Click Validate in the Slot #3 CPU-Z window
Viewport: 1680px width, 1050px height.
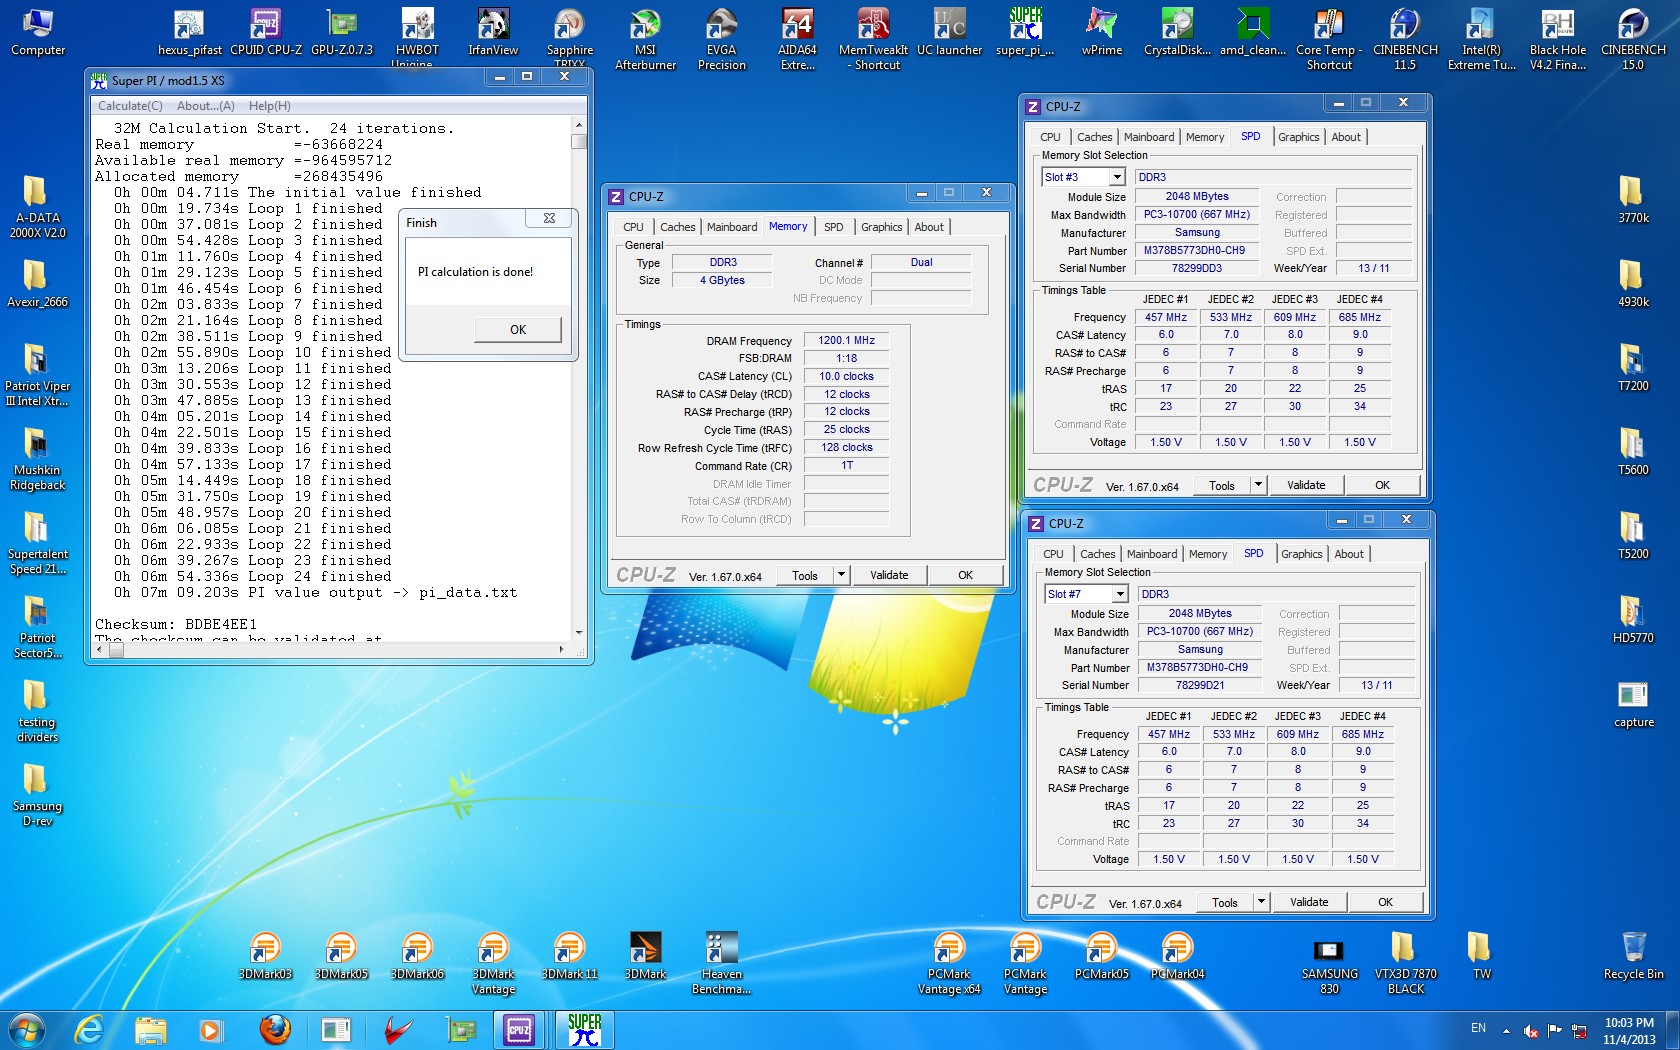click(1306, 484)
